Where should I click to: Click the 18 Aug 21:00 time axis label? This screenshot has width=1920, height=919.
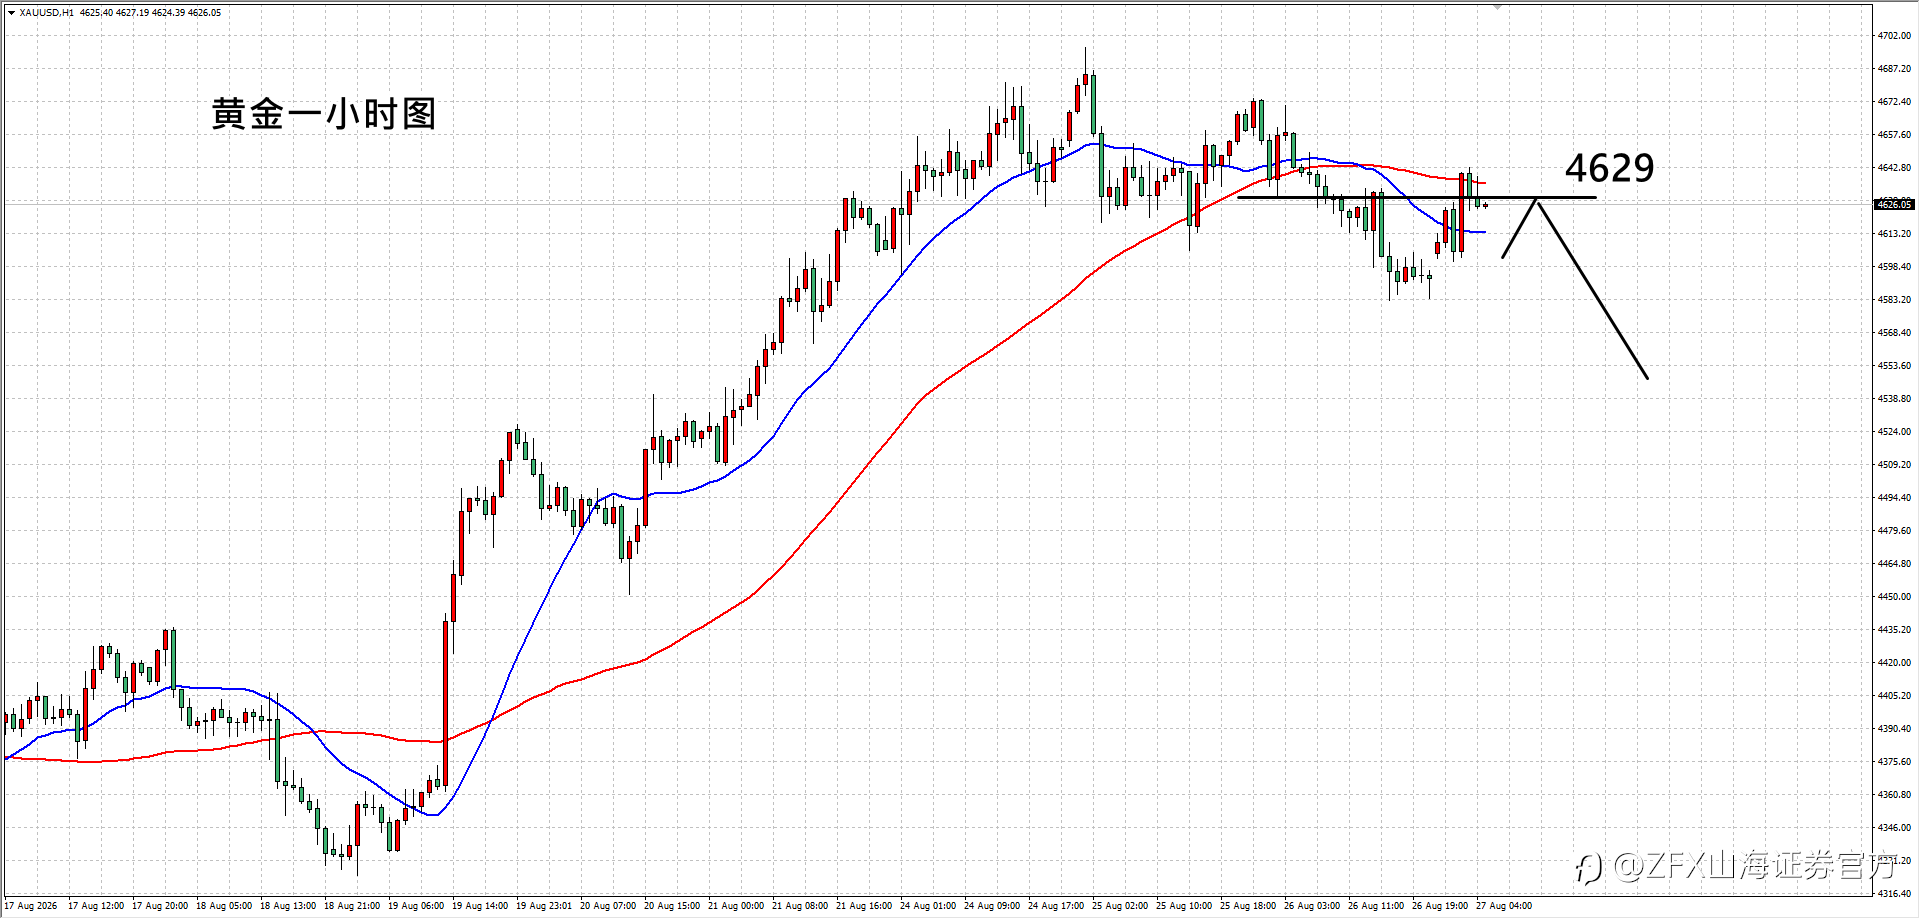coord(352,906)
